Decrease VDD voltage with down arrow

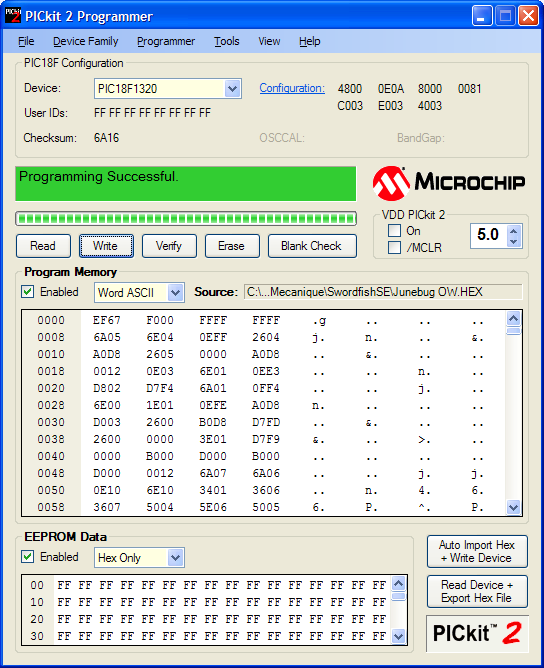click(513, 242)
